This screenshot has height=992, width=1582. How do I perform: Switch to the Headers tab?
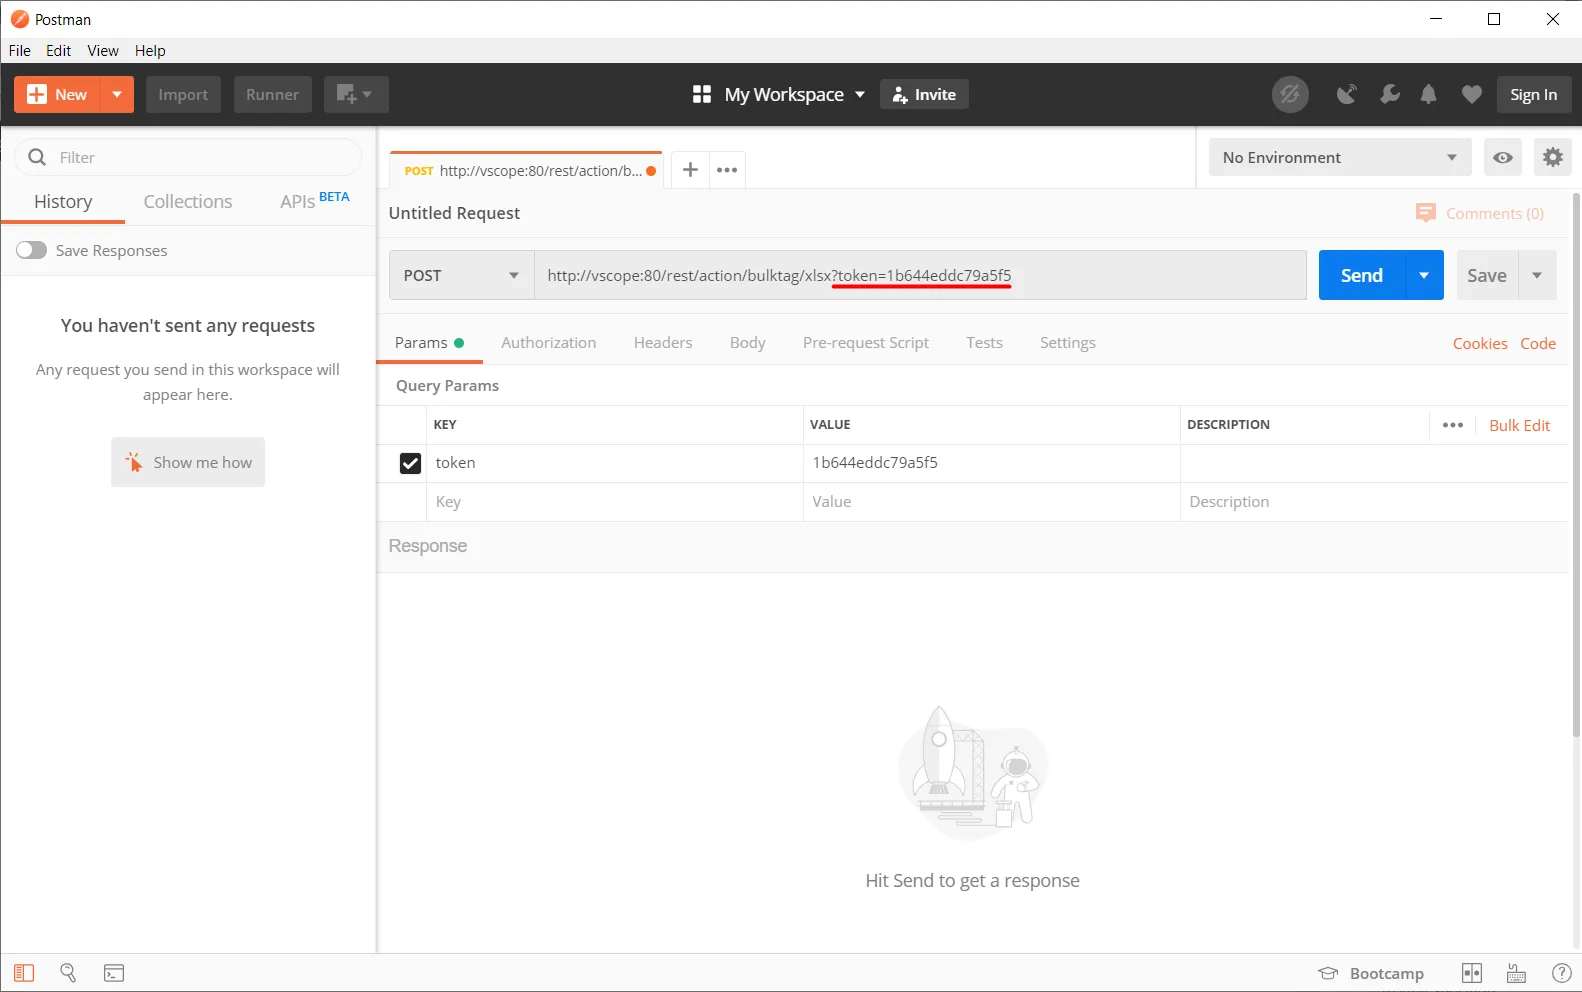(x=663, y=342)
